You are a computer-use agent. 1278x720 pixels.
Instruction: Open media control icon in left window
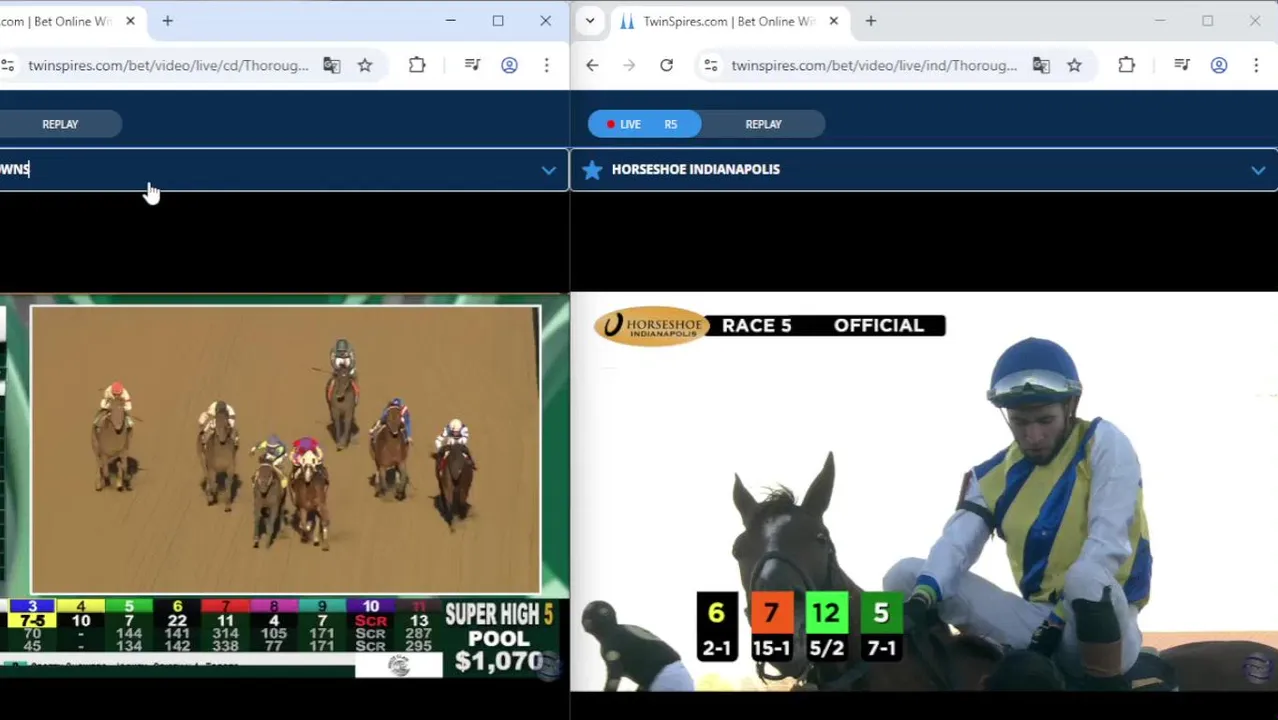tap(473, 65)
